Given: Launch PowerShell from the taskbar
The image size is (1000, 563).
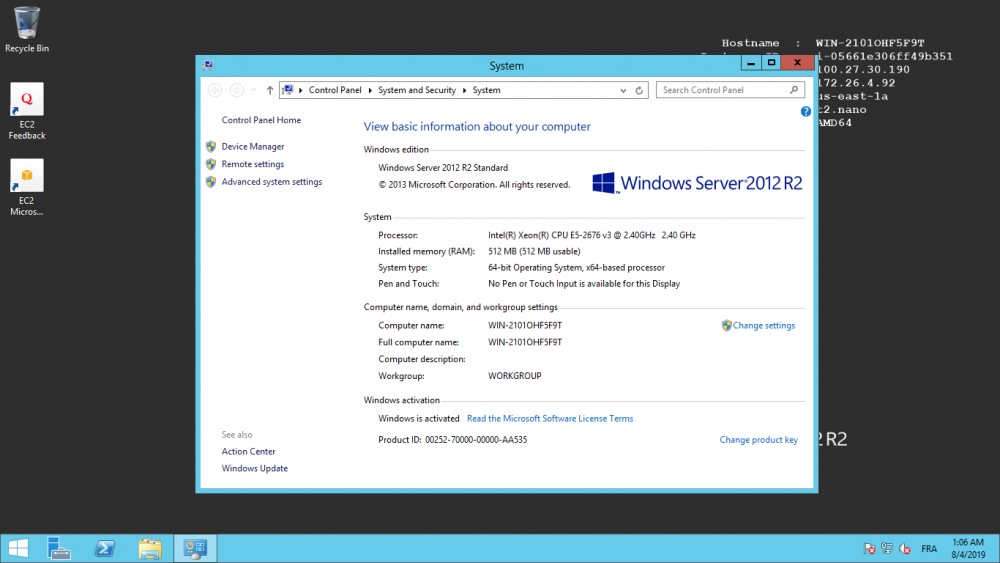Looking at the screenshot, I should pos(105,548).
